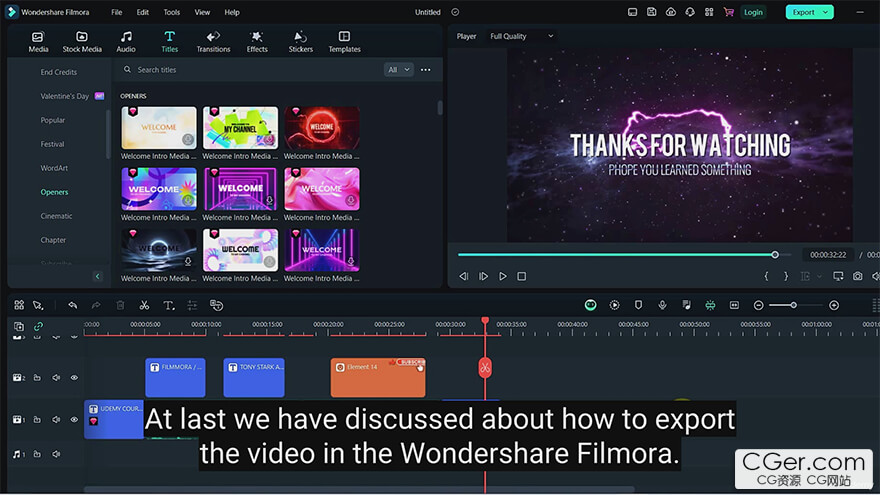
Task: Click the fullscreen preview monitor icon
Action: tap(838, 276)
